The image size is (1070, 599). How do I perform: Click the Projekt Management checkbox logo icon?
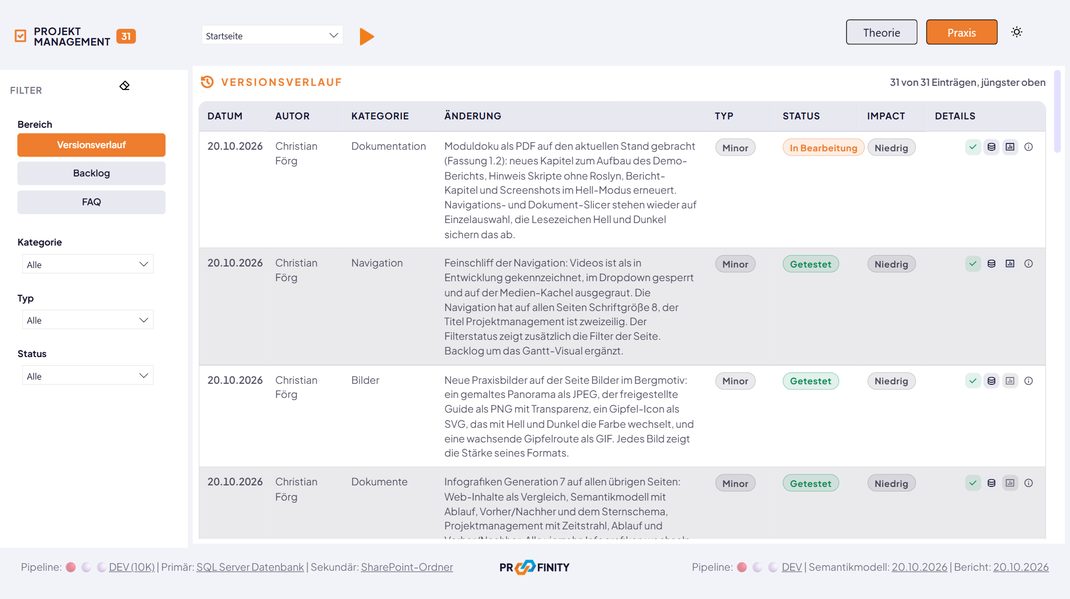coord(20,35)
